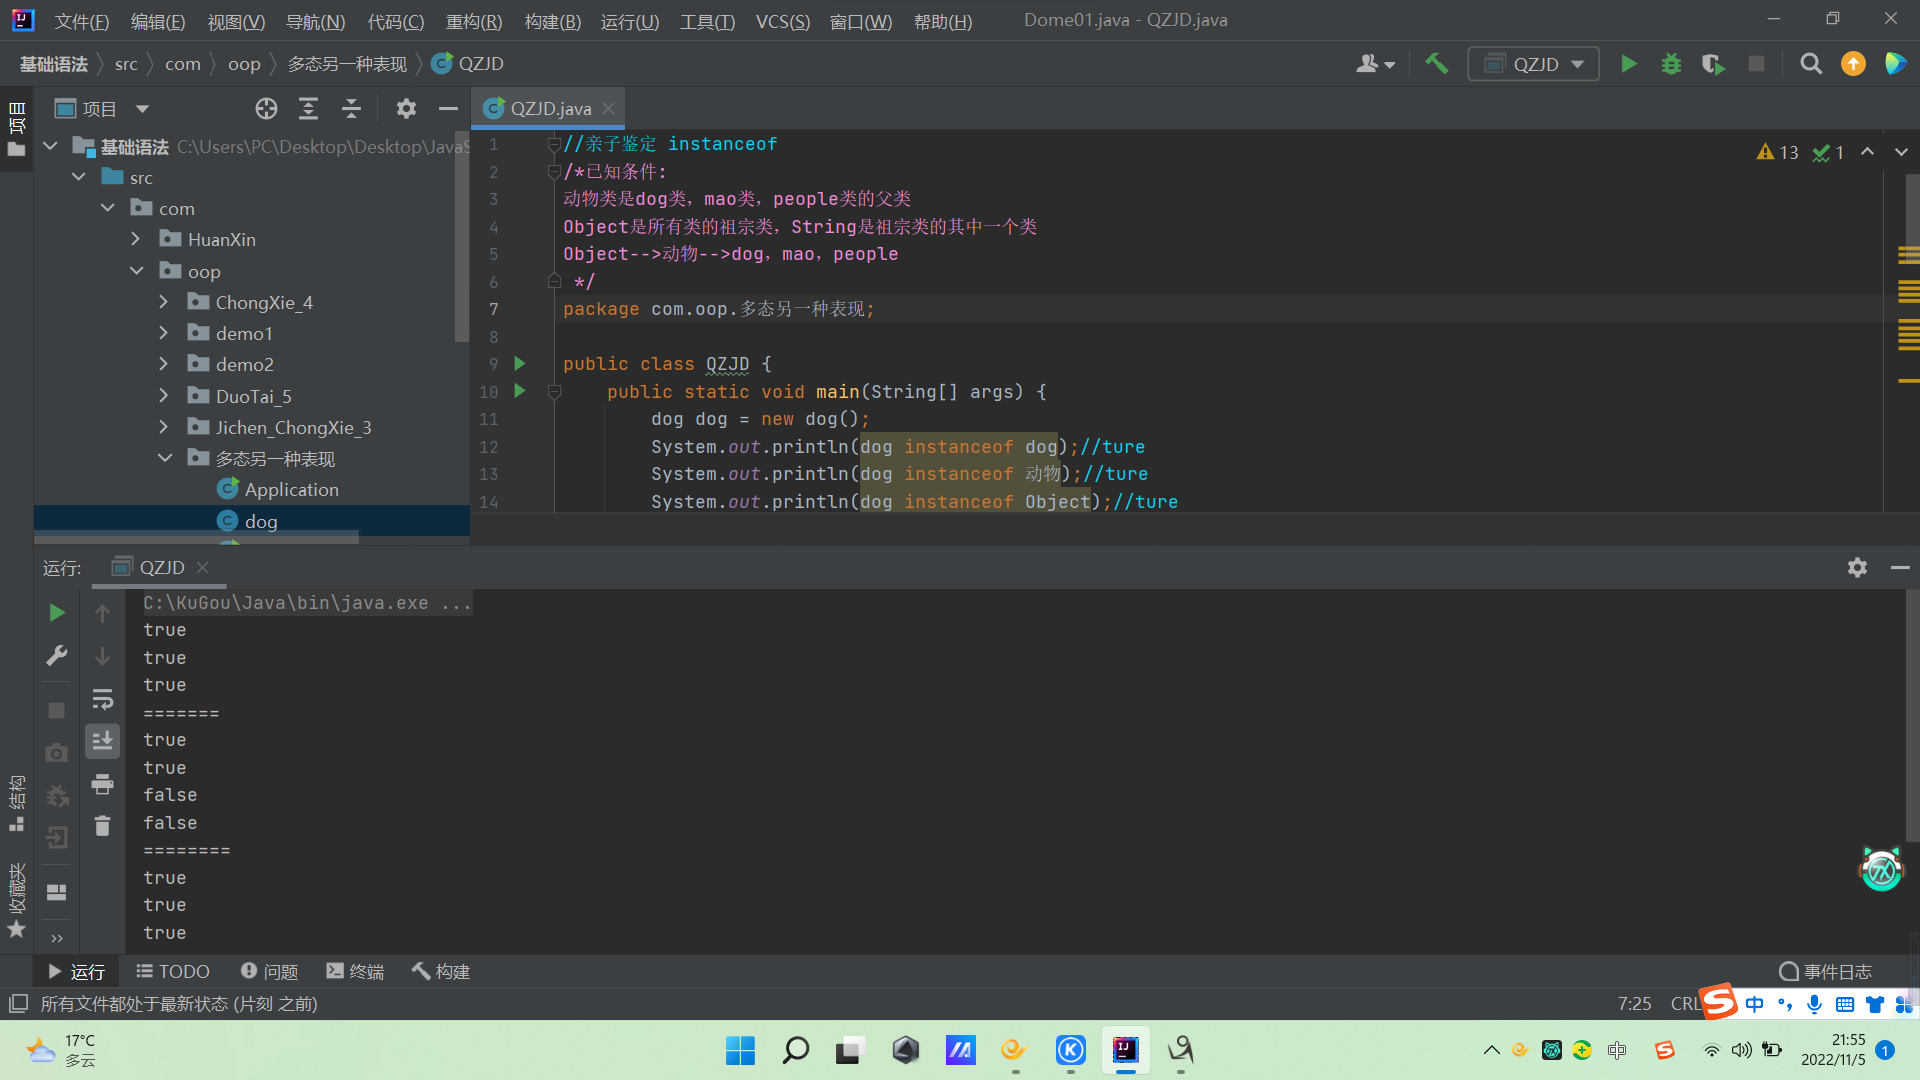
Task: Click the Build project hammer icon
Action: pos(1436,64)
